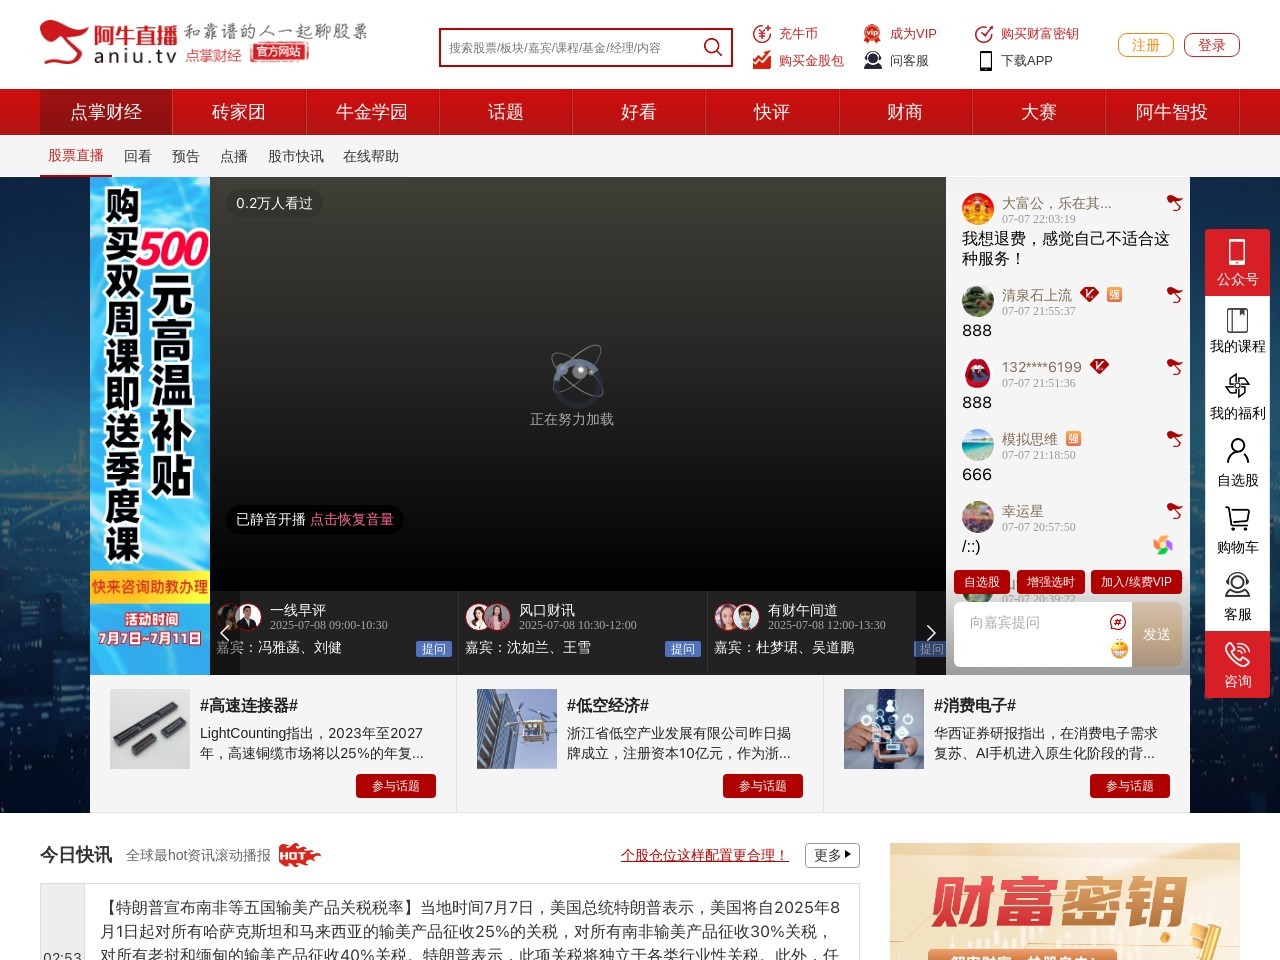The width and height of the screenshot is (1280, 960).
Task: Click 个股仓位这样配置更合理 link
Action: 705,855
